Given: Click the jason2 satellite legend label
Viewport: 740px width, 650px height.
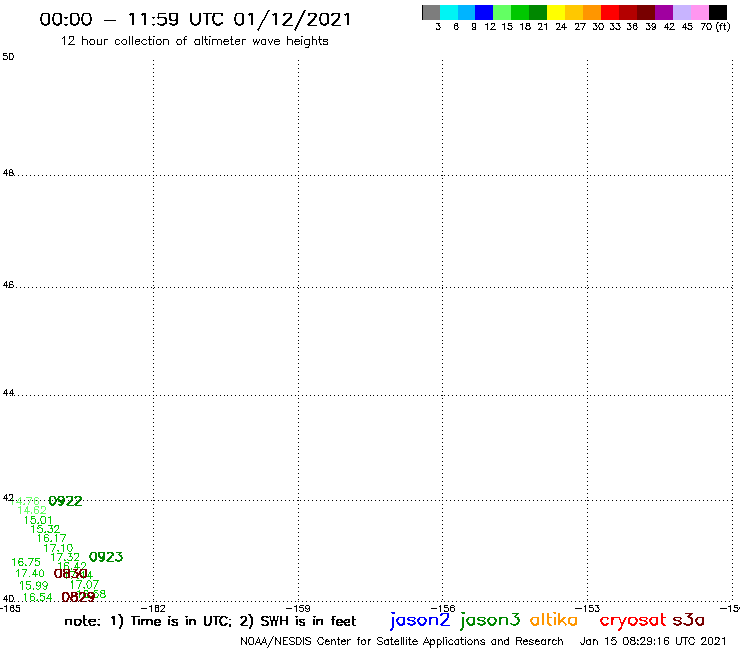Looking at the screenshot, I should tap(420, 620).
